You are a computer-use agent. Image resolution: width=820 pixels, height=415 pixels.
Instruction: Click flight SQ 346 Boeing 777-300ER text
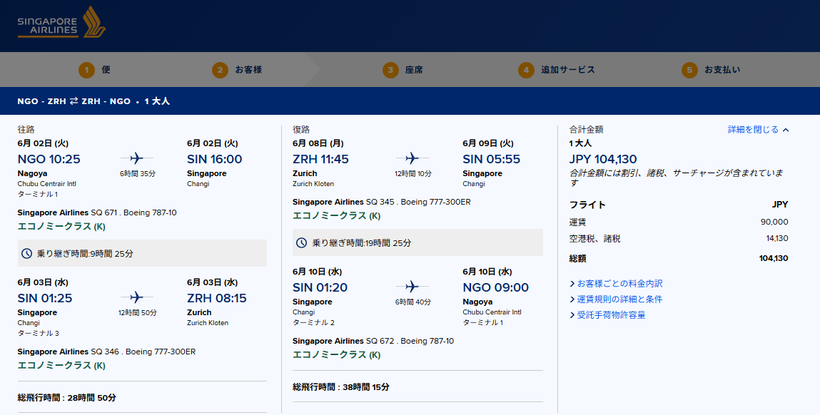pos(107,352)
